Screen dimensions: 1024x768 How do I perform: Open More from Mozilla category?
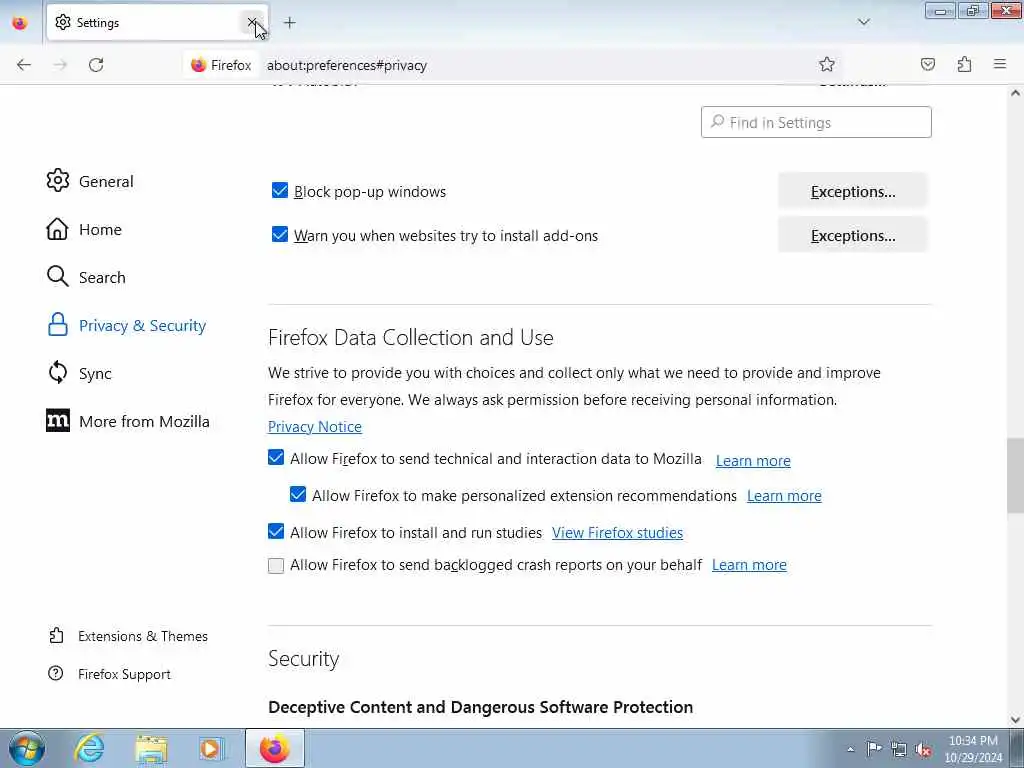(128, 421)
